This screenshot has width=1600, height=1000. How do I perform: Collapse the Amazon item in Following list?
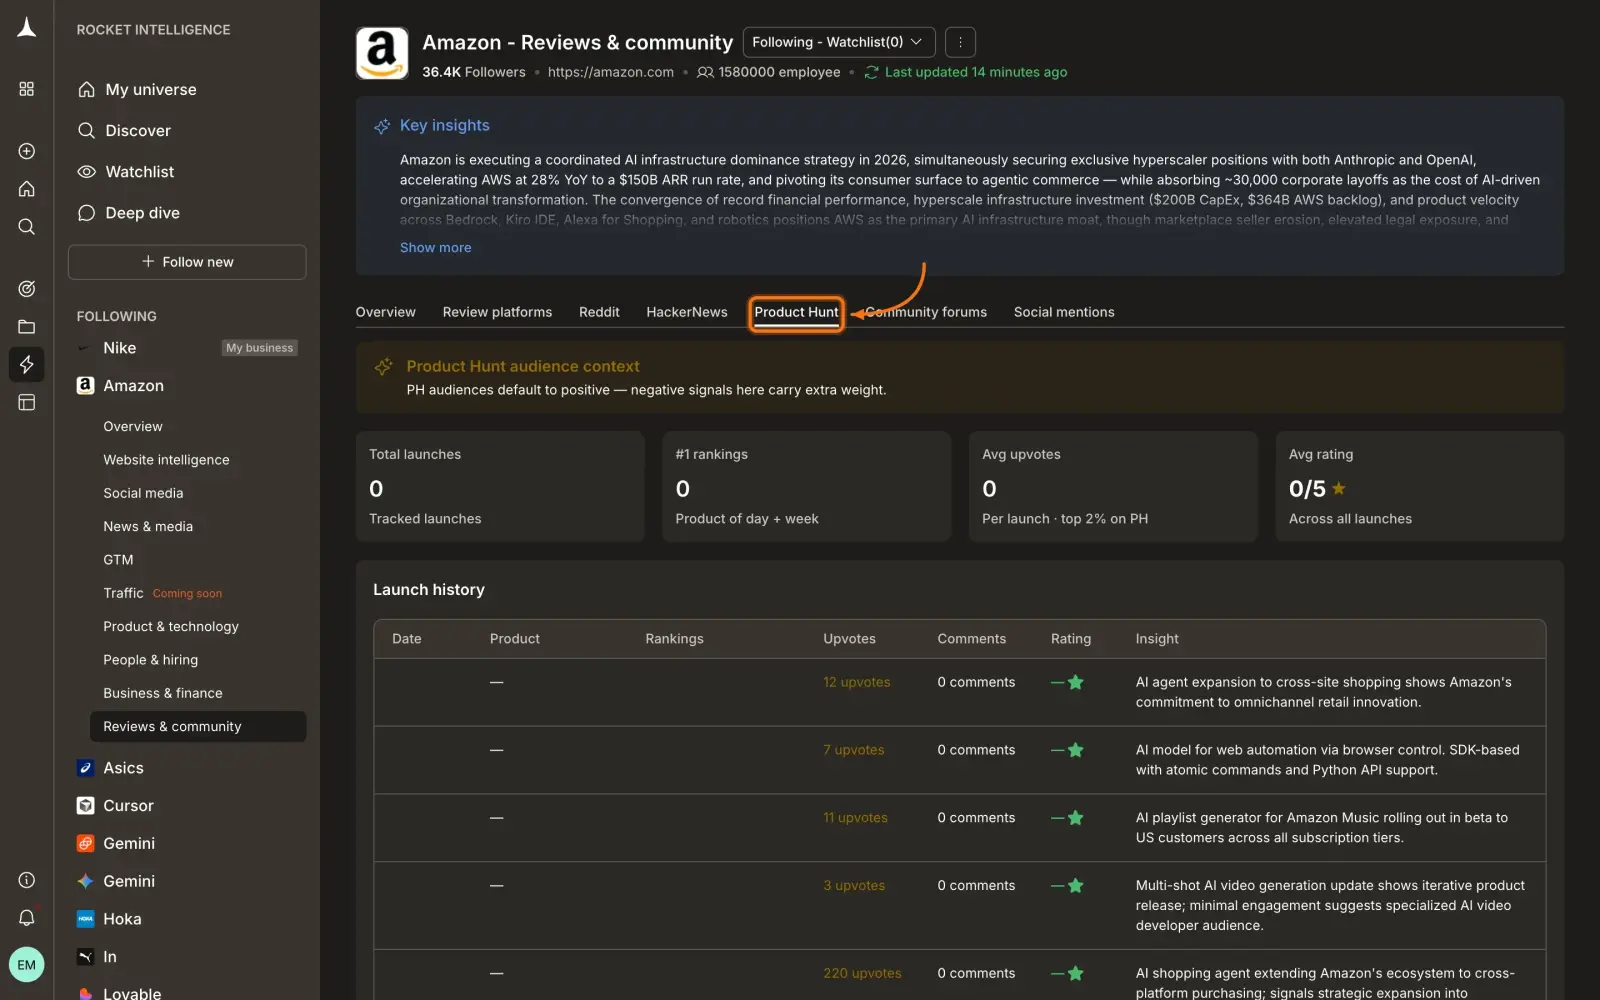133,386
